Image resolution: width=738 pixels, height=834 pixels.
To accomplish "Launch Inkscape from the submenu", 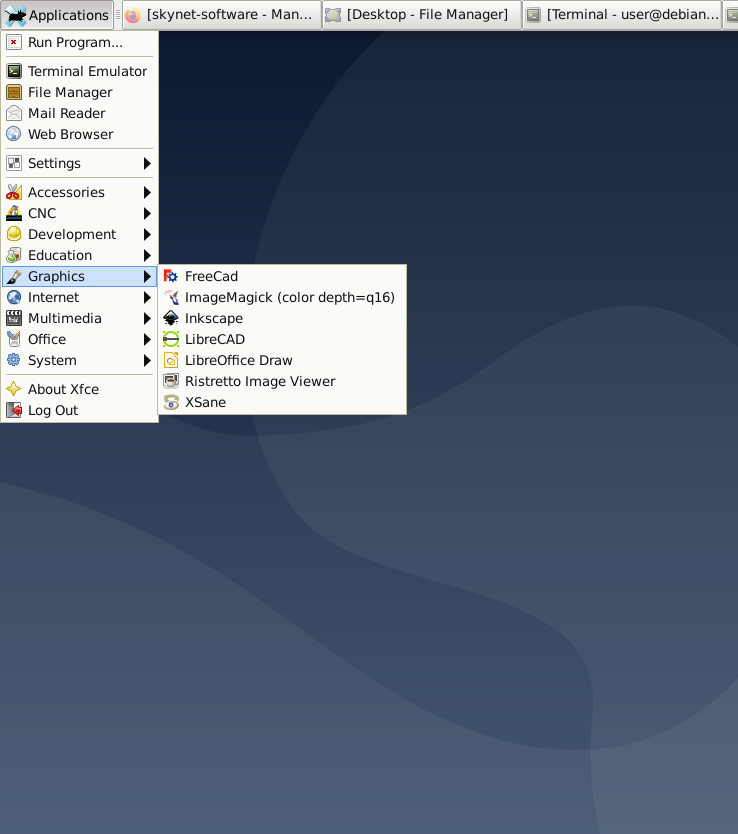I will point(282,318).
